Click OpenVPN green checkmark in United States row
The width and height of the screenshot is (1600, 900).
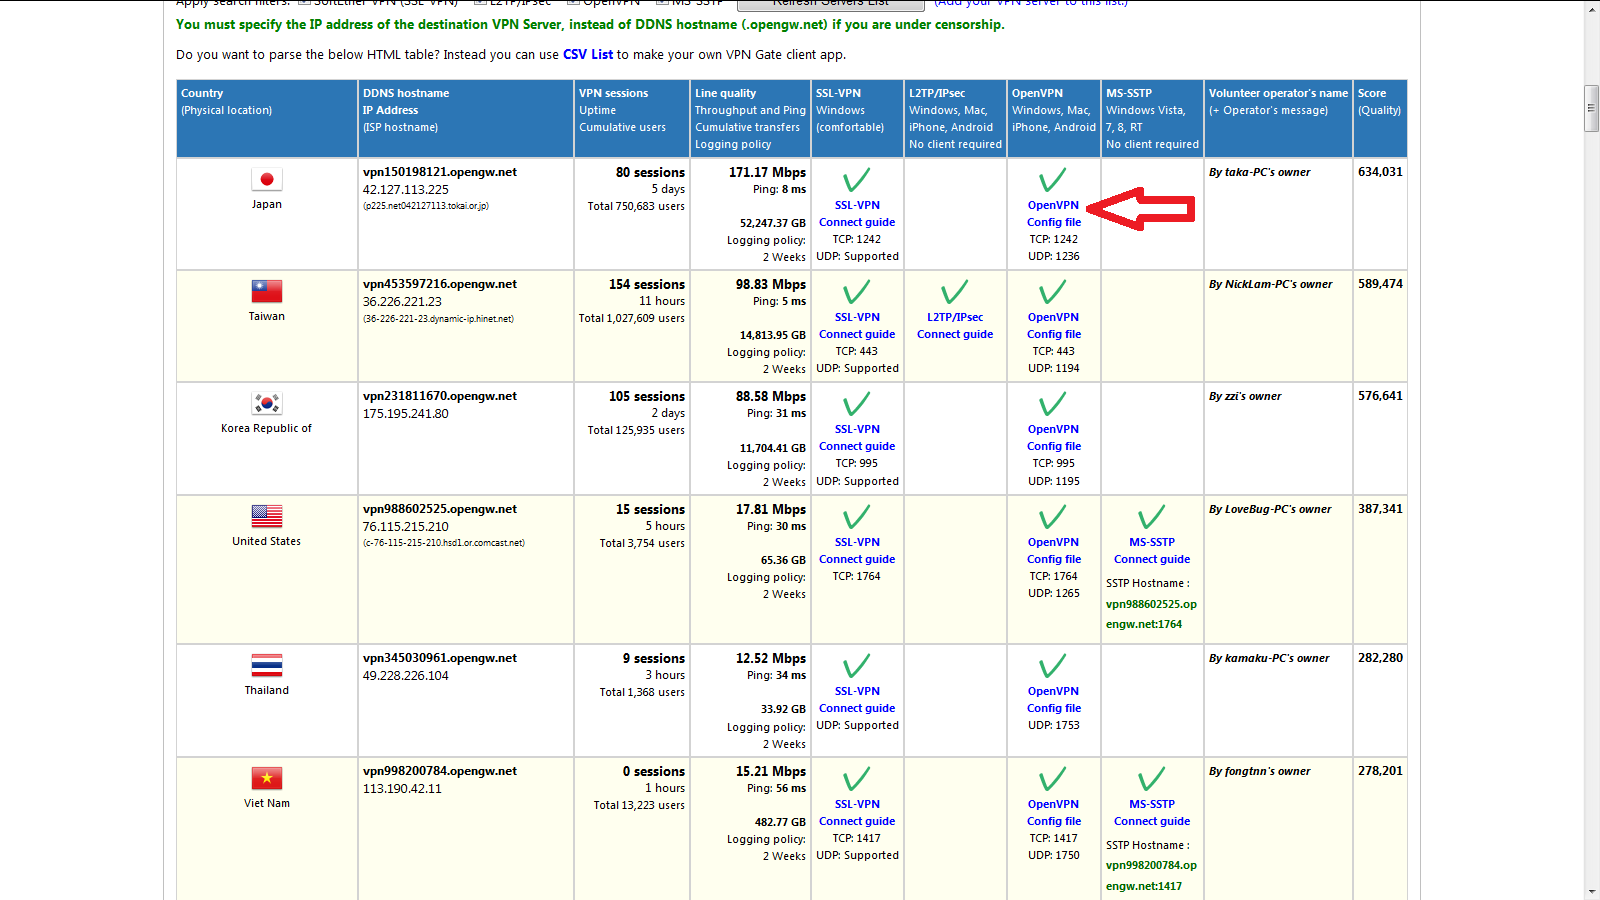pyautogui.click(x=1052, y=518)
